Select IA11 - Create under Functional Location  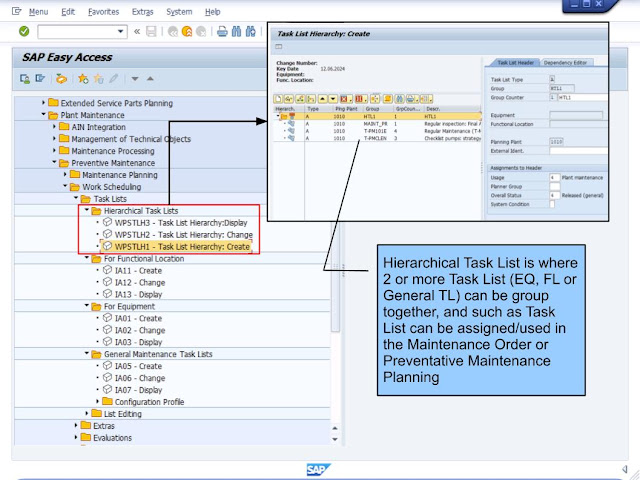[138, 271]
